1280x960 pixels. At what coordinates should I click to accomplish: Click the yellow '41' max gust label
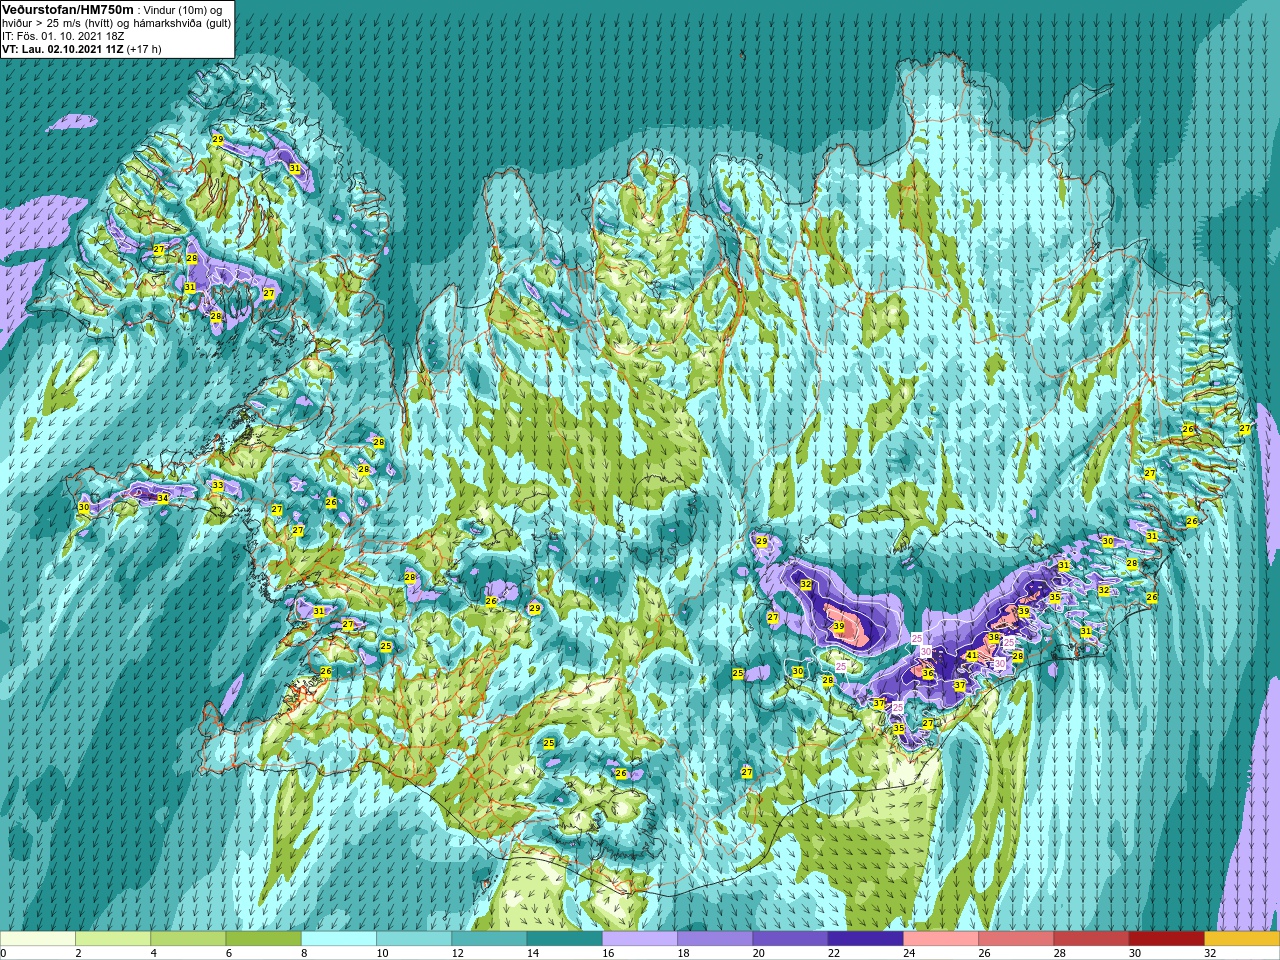tap(971, 656)
